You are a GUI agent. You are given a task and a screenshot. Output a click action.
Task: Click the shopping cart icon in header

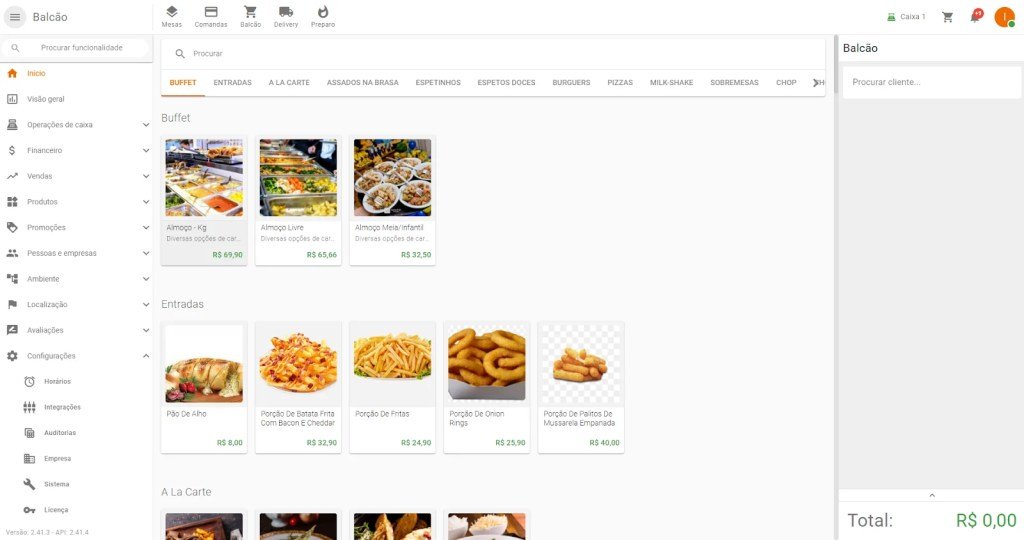click(948, 17)
